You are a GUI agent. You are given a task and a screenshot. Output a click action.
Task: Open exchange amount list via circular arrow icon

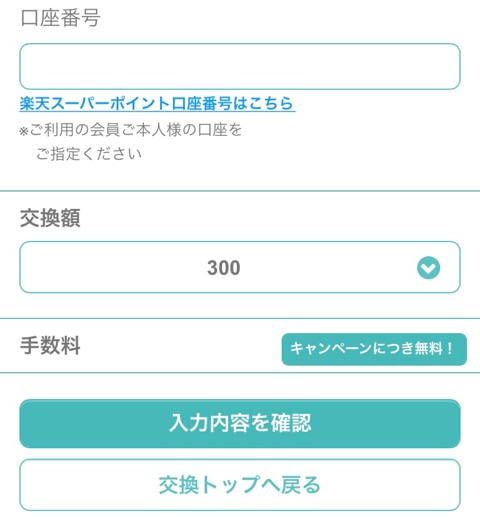tap(428, 268)
